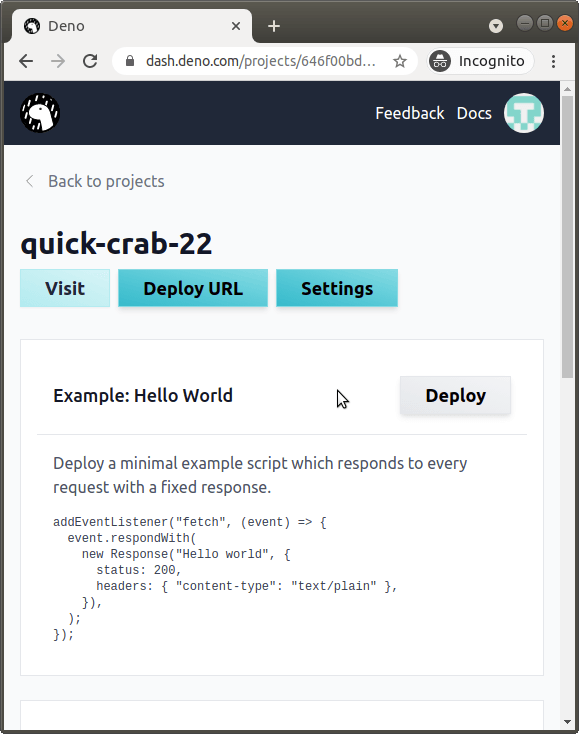Close the Deno tab
Image resolution: width=579 pixels, height=734 pixels.
click(236, 26)
